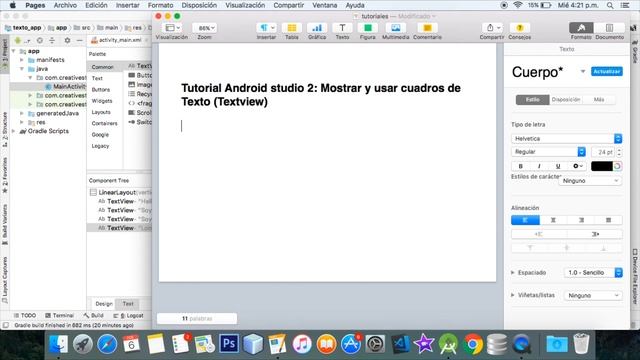Open the Formato menu in menu bar

(160, 5)
